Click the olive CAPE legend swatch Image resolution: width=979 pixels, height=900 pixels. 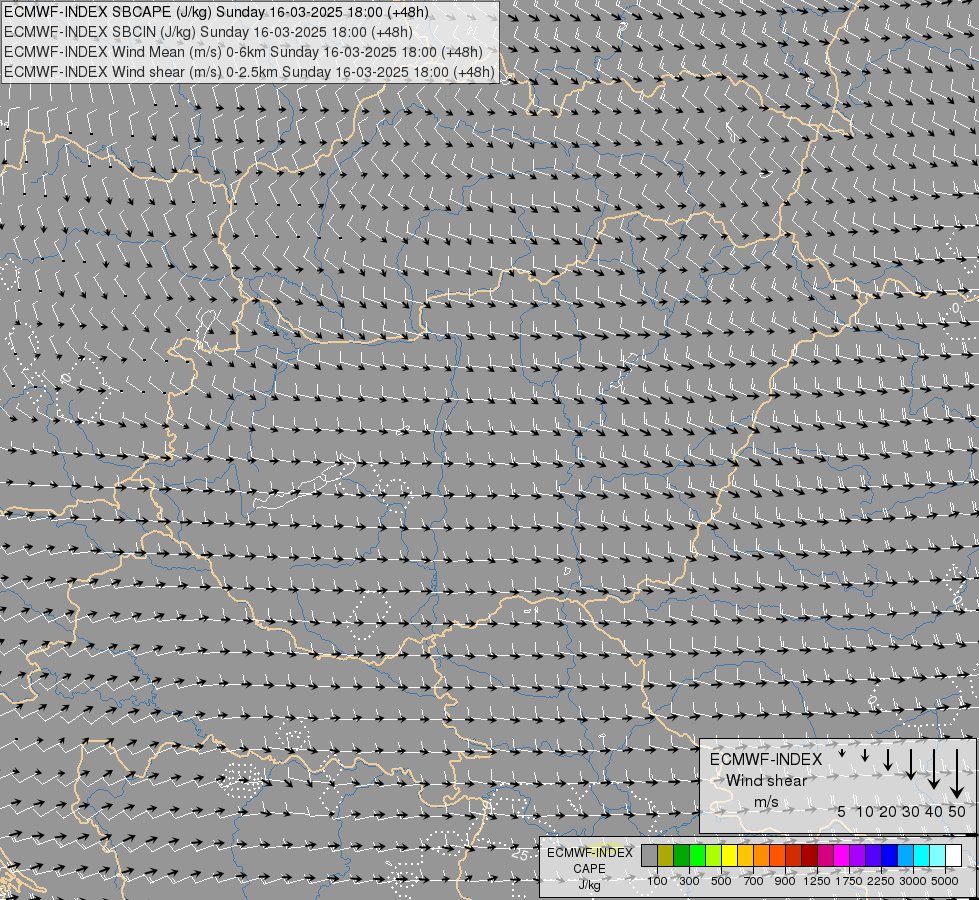(665, 855)
